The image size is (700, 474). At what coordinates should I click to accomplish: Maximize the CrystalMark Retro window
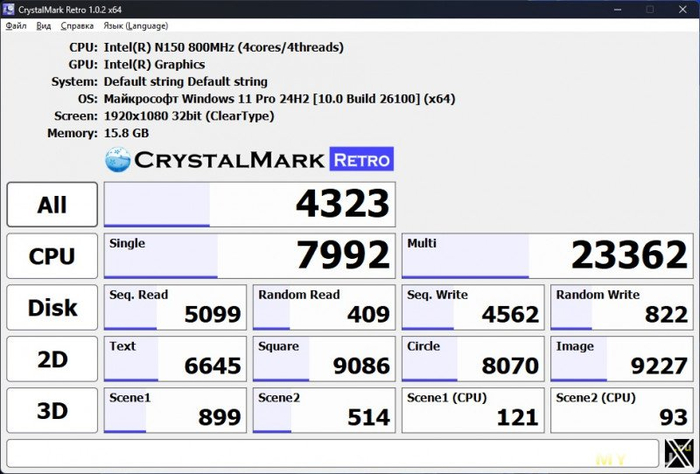(x=648, y=9)
